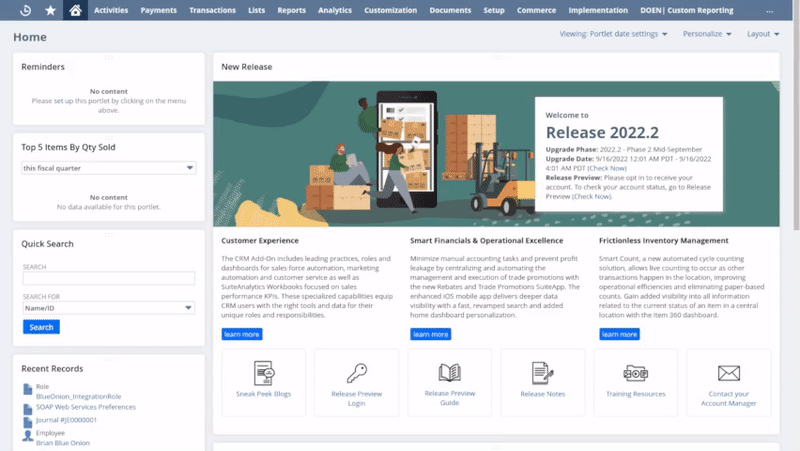Open the Setup menu

tap(494, 10)
